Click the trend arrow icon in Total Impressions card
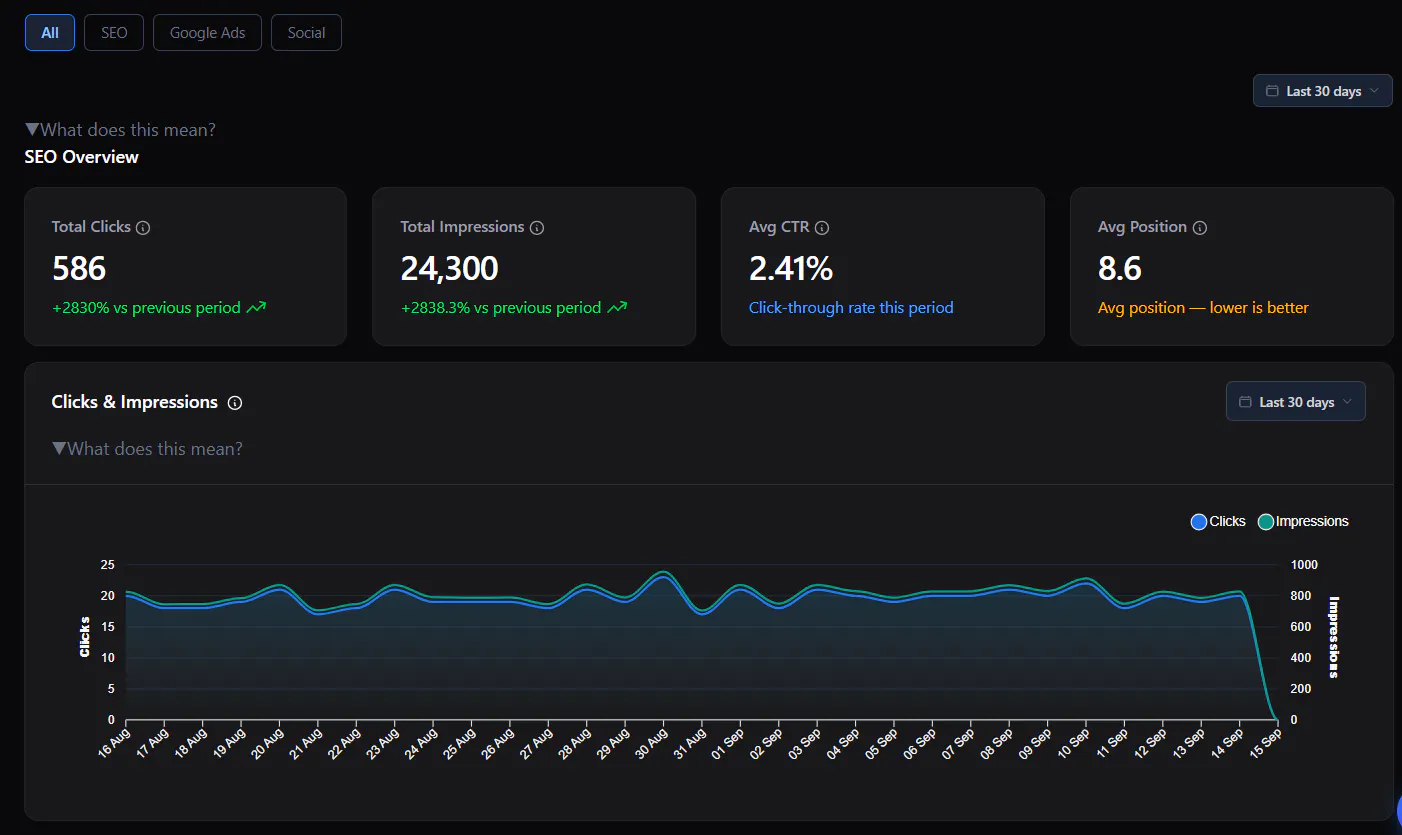Viewport: 1402px width, 835px height. pyautogui.click(x=617, y=308)
